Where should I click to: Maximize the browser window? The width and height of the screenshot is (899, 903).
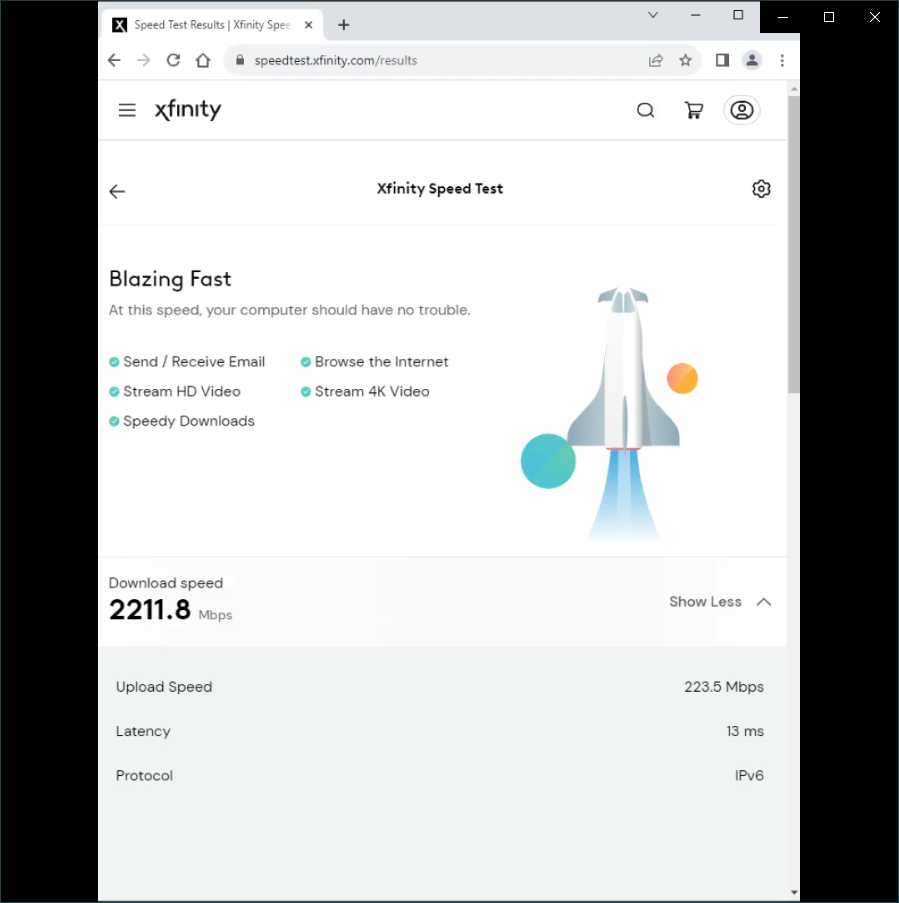click(738, 15)
